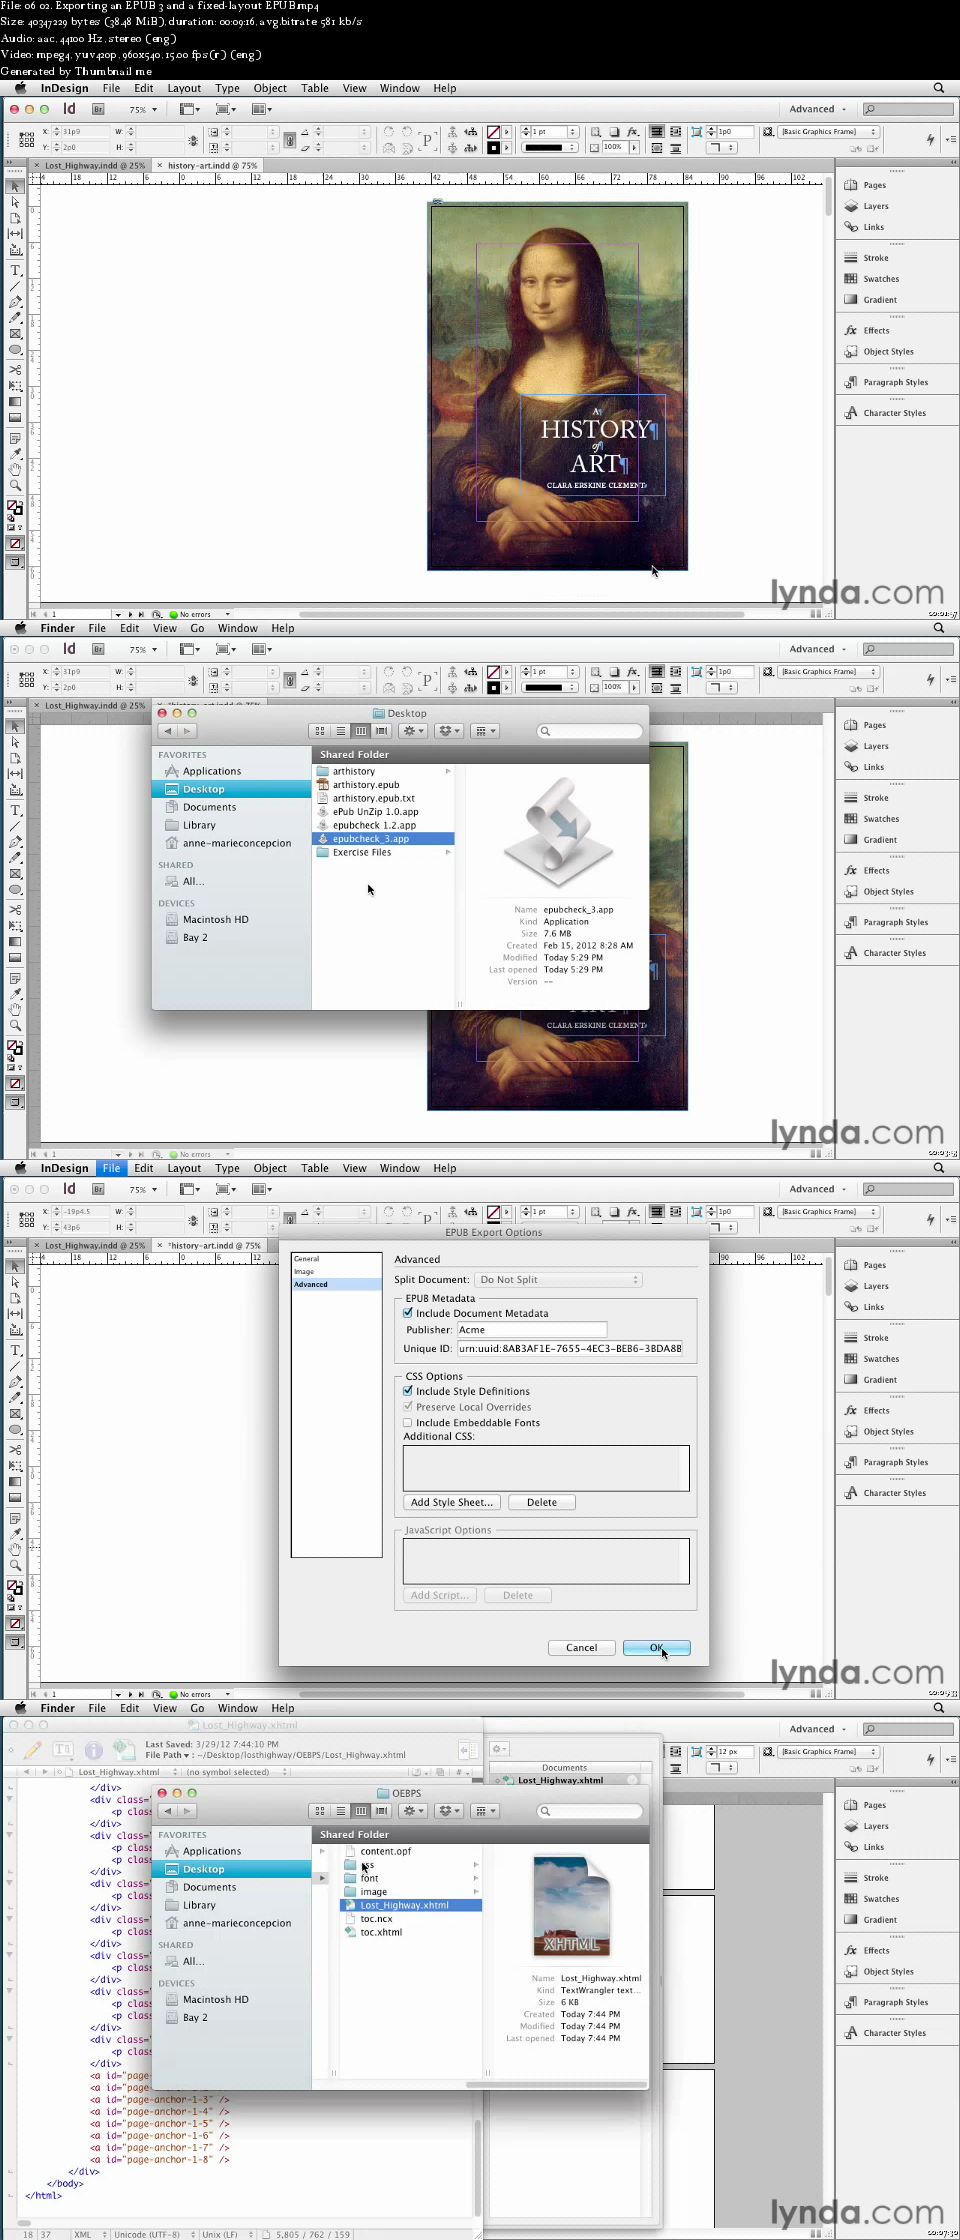Click the pencil icon in TextWrangler toolbar

pyautogui.click(x=33, y=1749)
